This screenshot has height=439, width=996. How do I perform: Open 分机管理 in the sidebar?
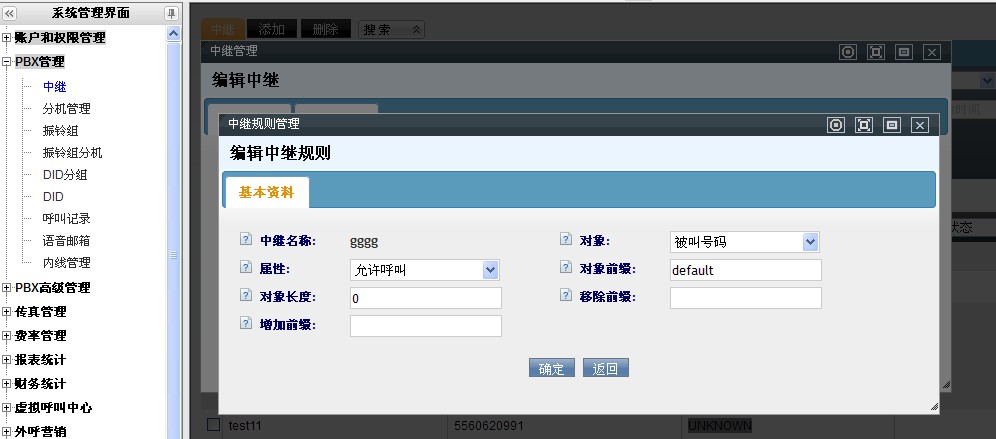point(66,109)
